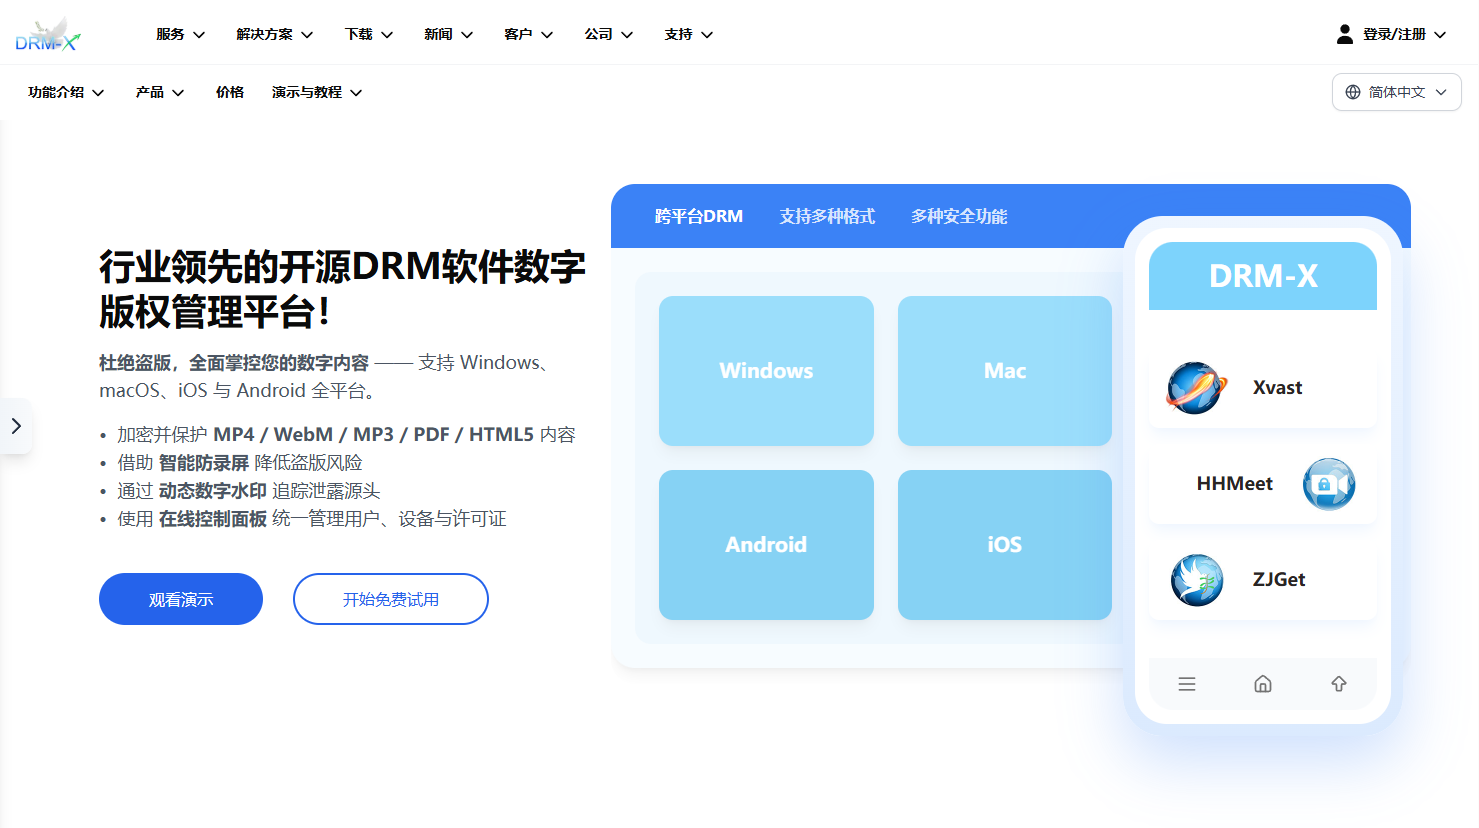The width and height of the screenshot is (1479, 828).
Task: Select the iOS platform card
Action: (x=1005, y=545)
